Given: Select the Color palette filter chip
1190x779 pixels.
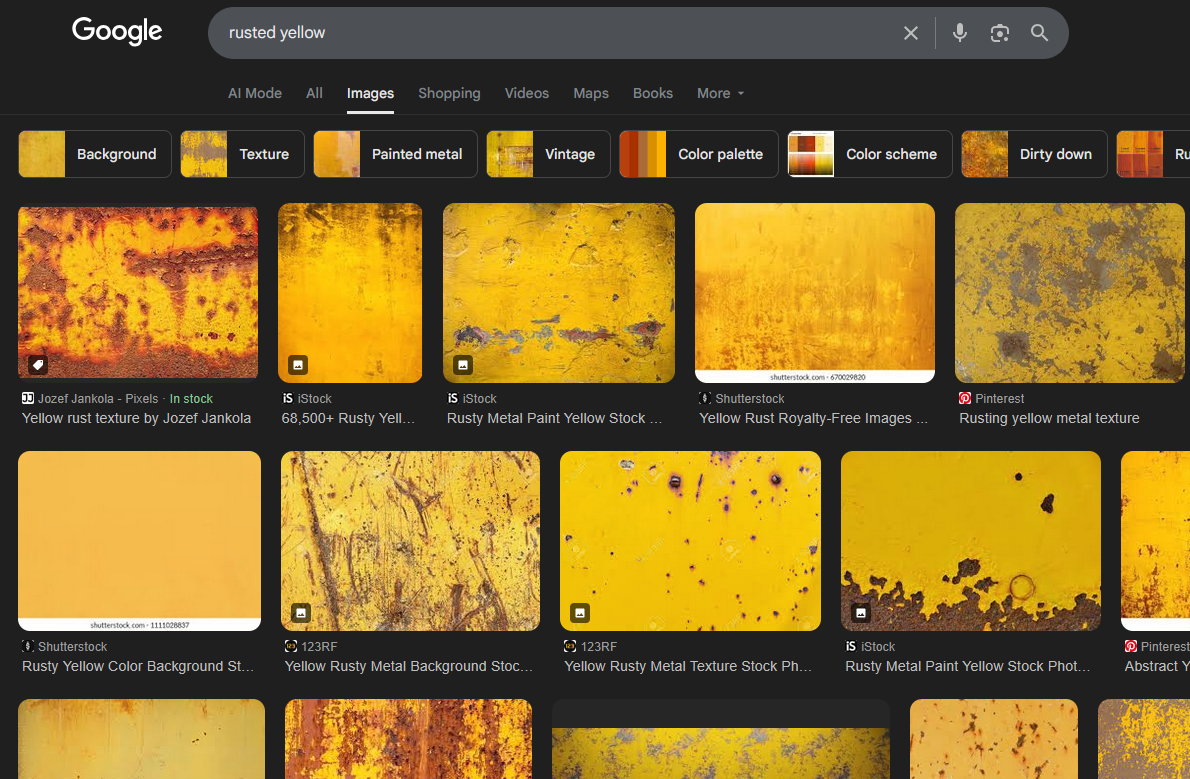Looking at the screenshot, I should click(x=698, y=154).
